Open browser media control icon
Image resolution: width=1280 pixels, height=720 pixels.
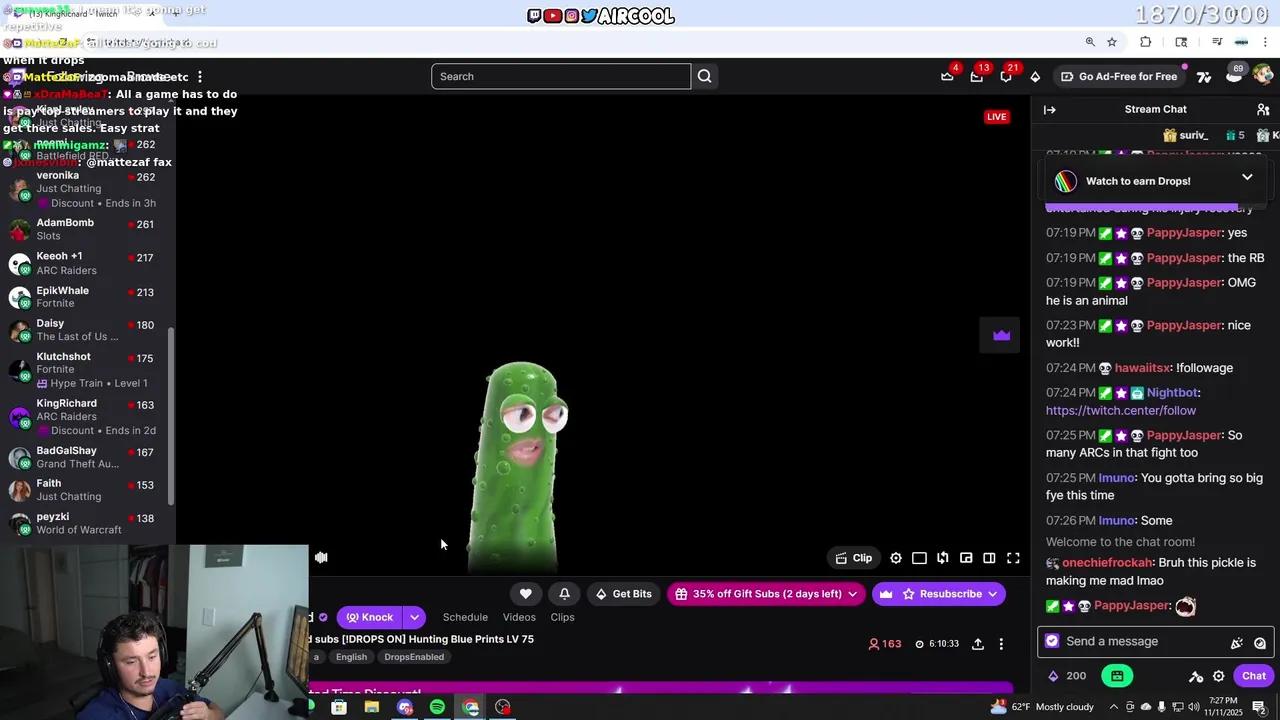(x=1217, y=42)
